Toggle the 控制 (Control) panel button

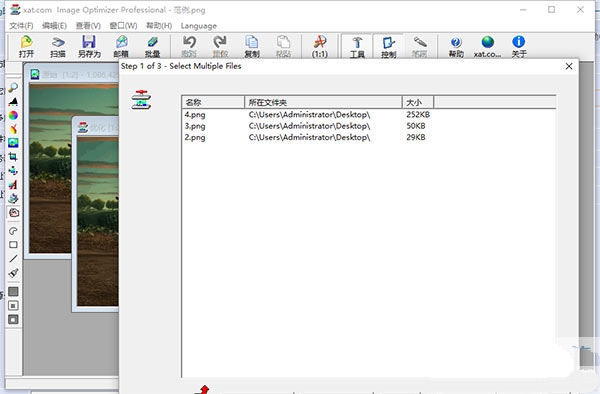(x=388, y=46)
